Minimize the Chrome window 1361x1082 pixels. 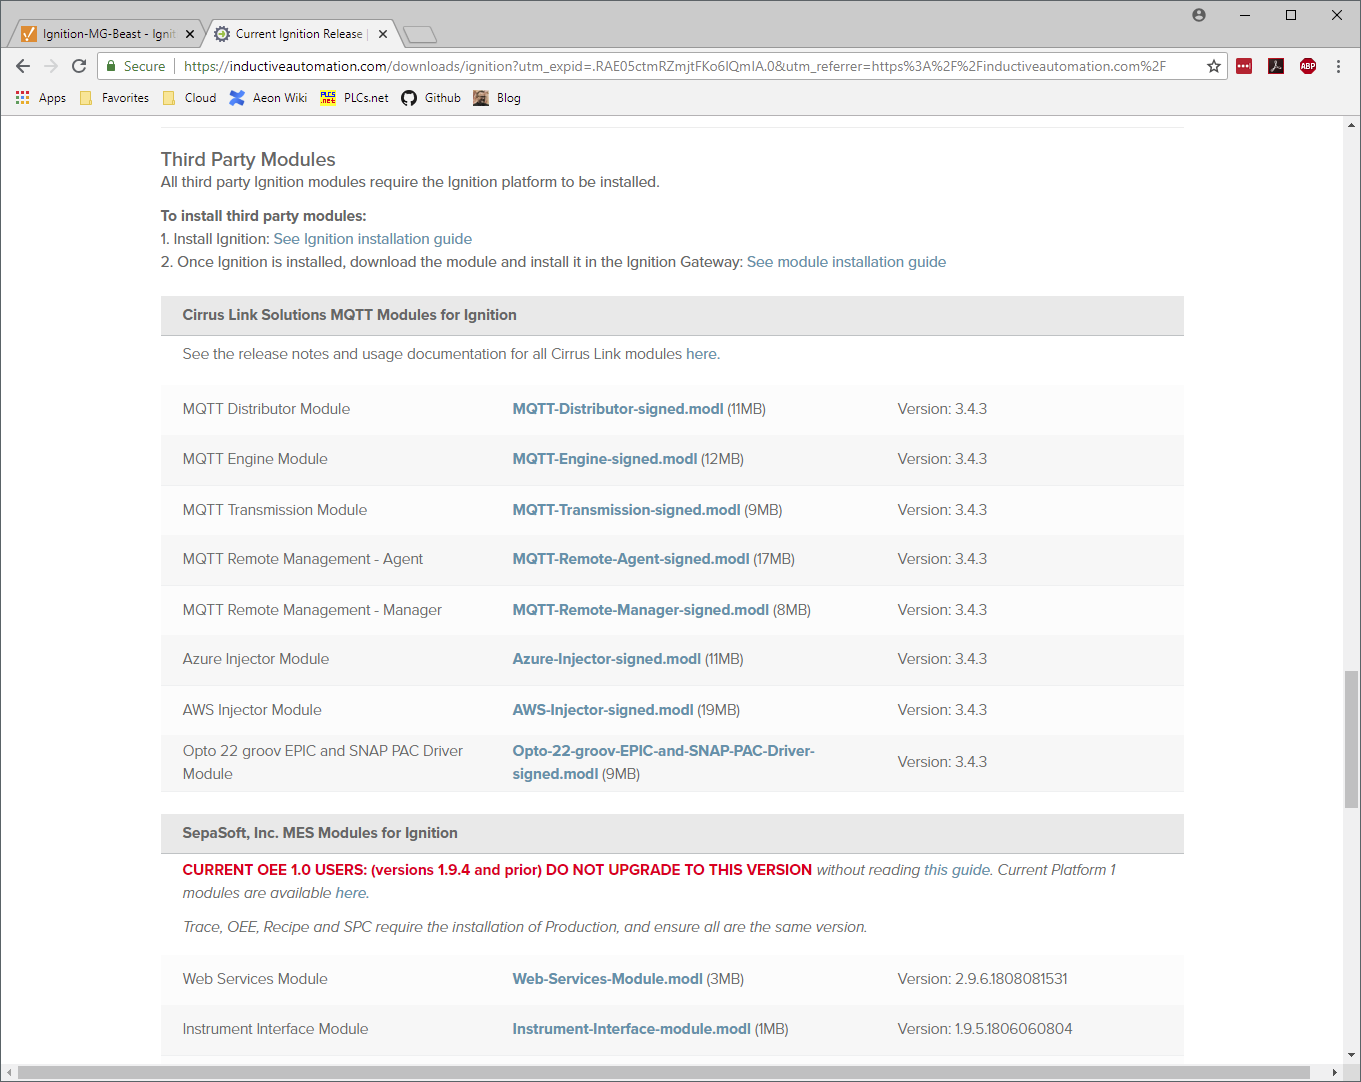click(1245, 15)
